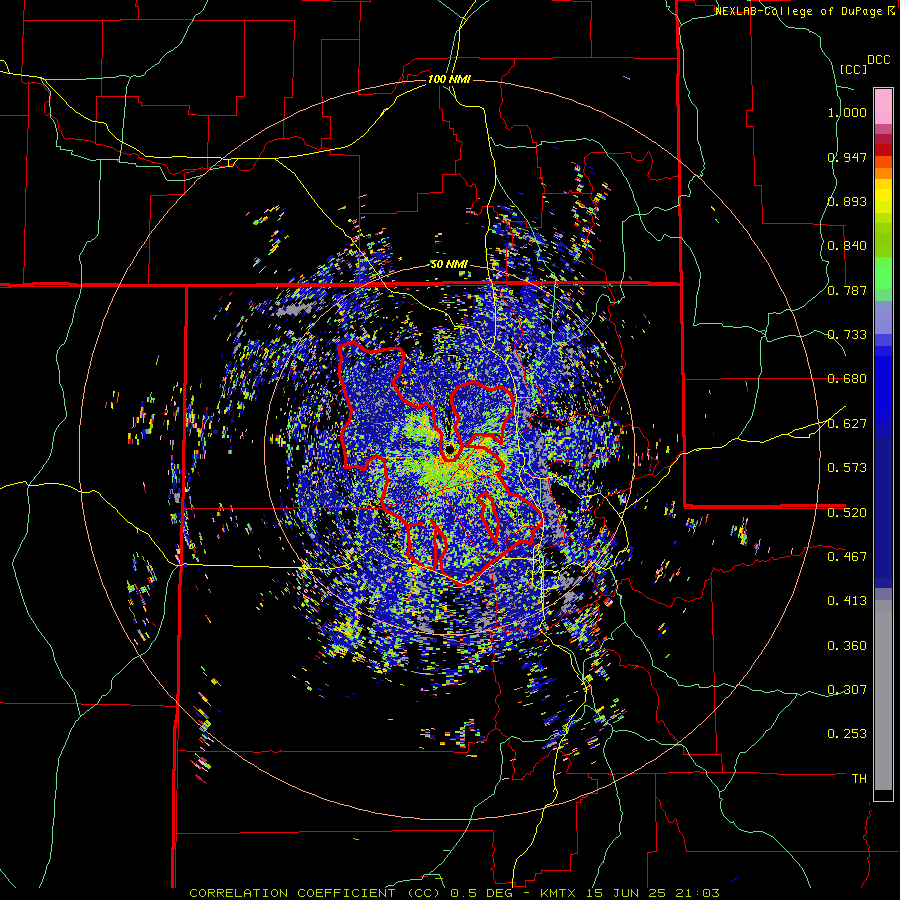Select the 0.947 legend value
This screenshot has width=900, height=900.
click(x=847, y=157)
